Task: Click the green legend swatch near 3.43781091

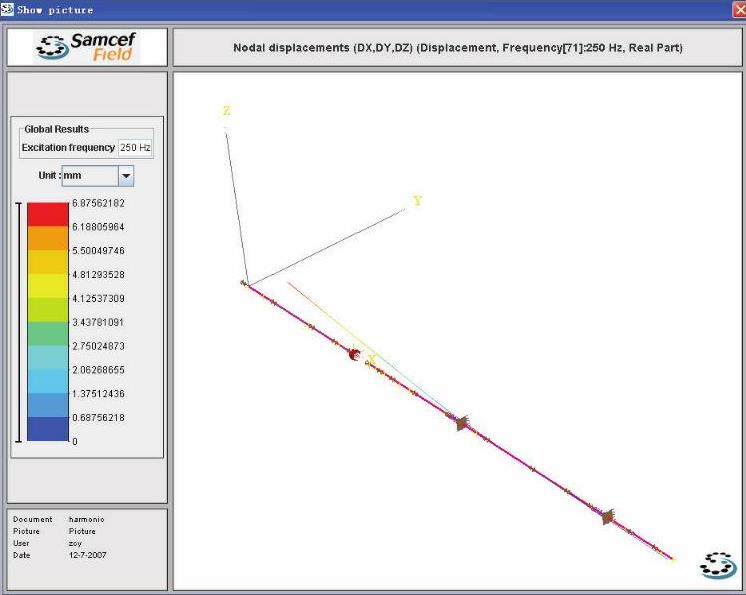Action: [47, 333]
